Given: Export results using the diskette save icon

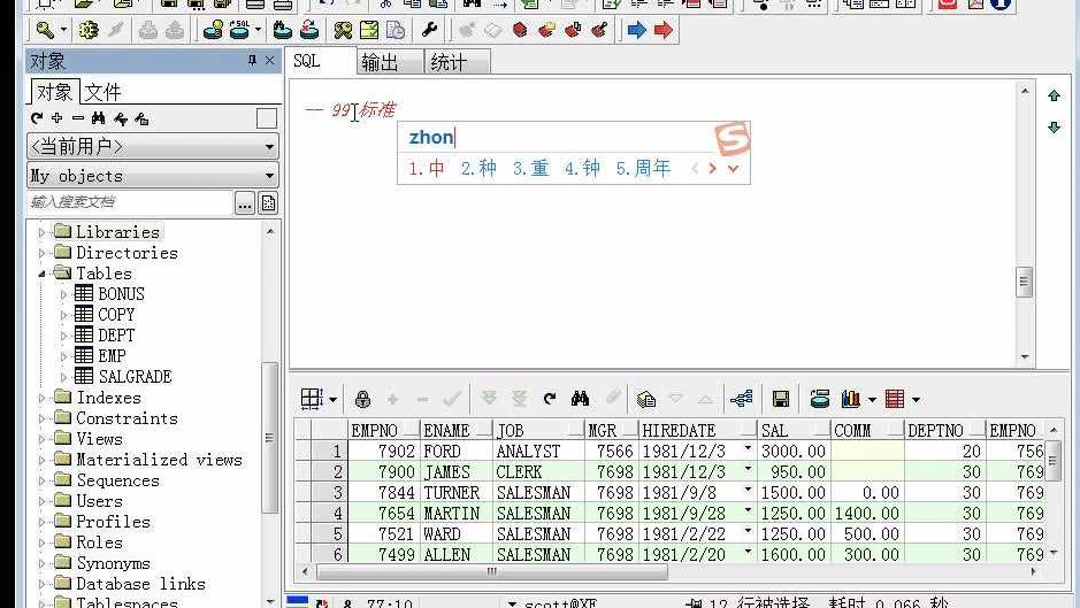Looking at the screenshot, I should (780, 398).
